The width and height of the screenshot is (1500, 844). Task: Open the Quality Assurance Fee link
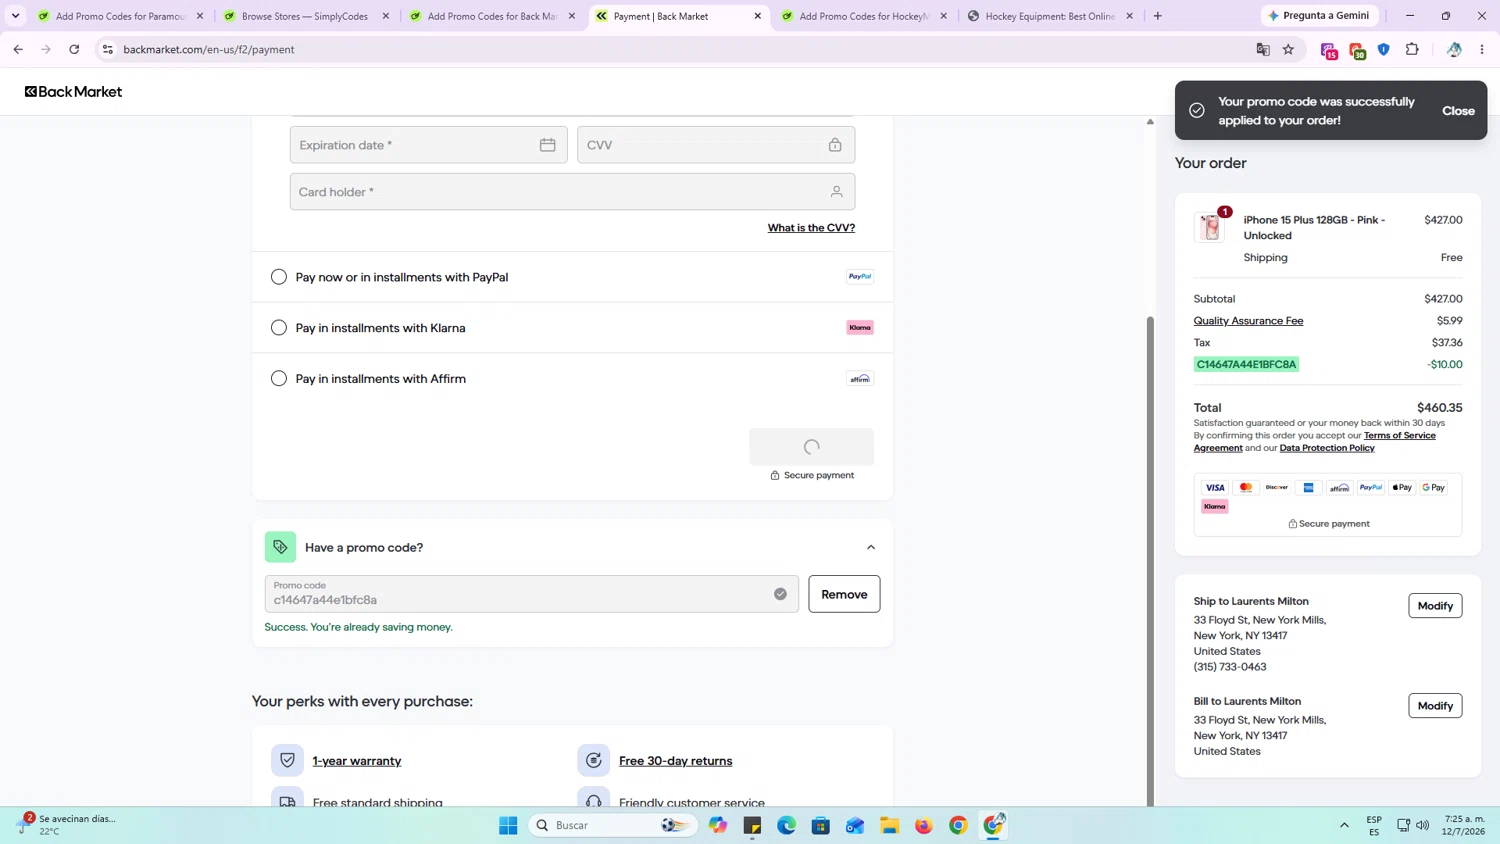pyautogui.click(x=1248, y=321)
